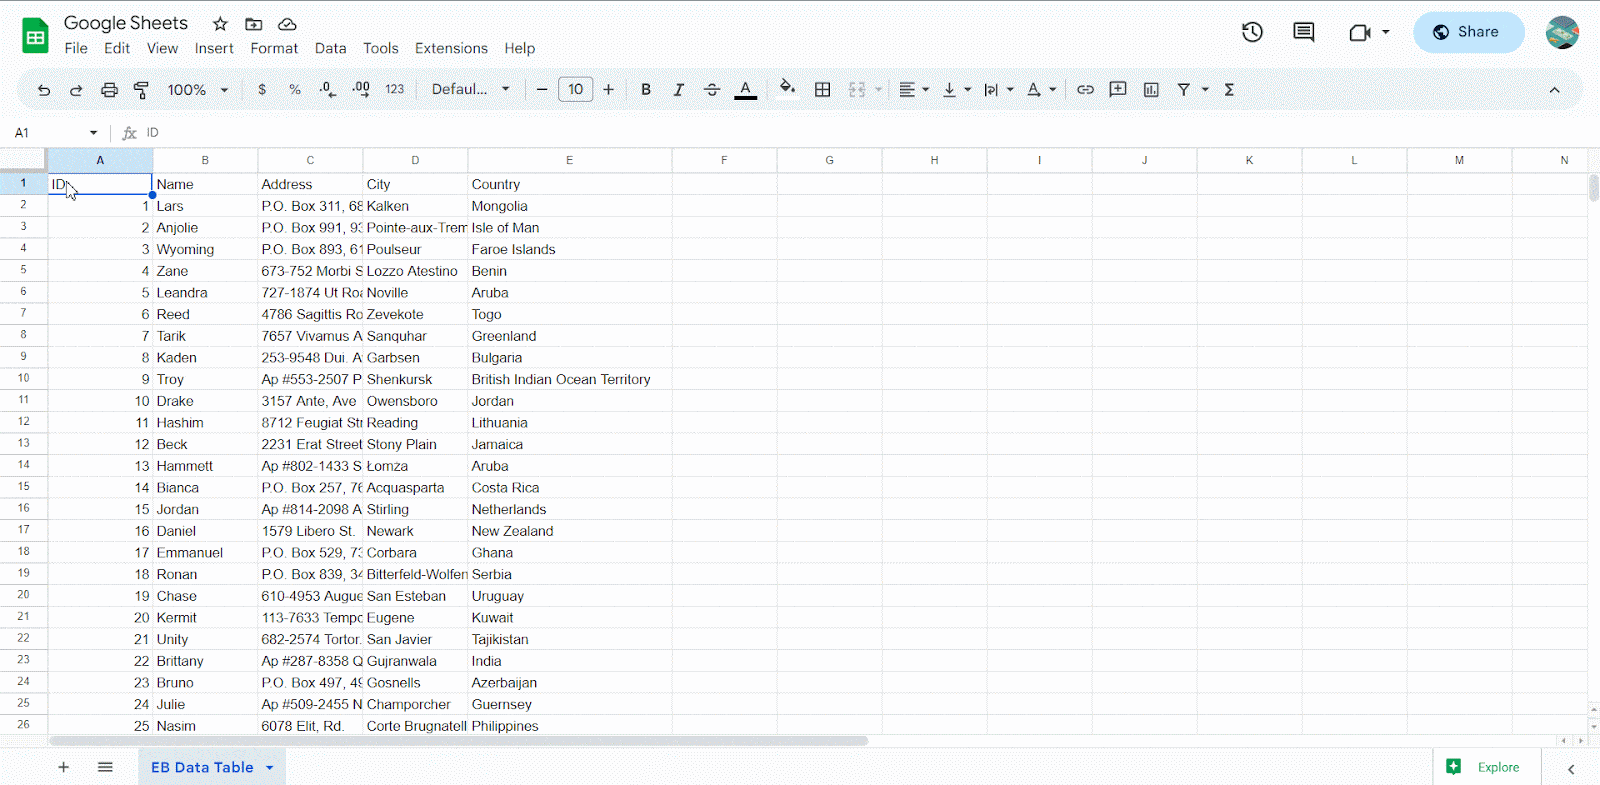Open the text color picker
Screen dimensions: 1600x785
click(x=746, y=90)
